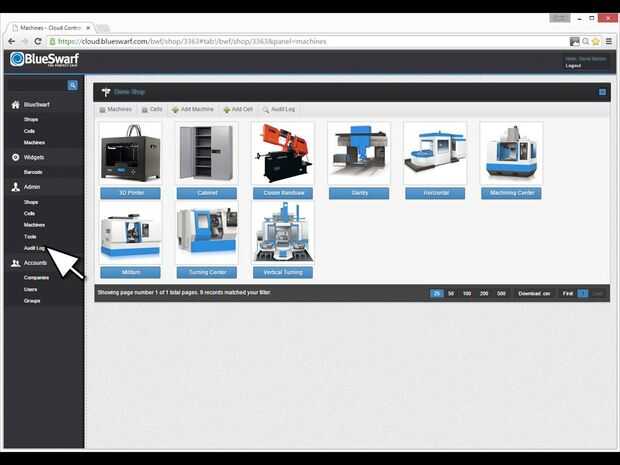Click the Accounts people icon in sidebar
This screenshot has height=465, width=620.
15,263
